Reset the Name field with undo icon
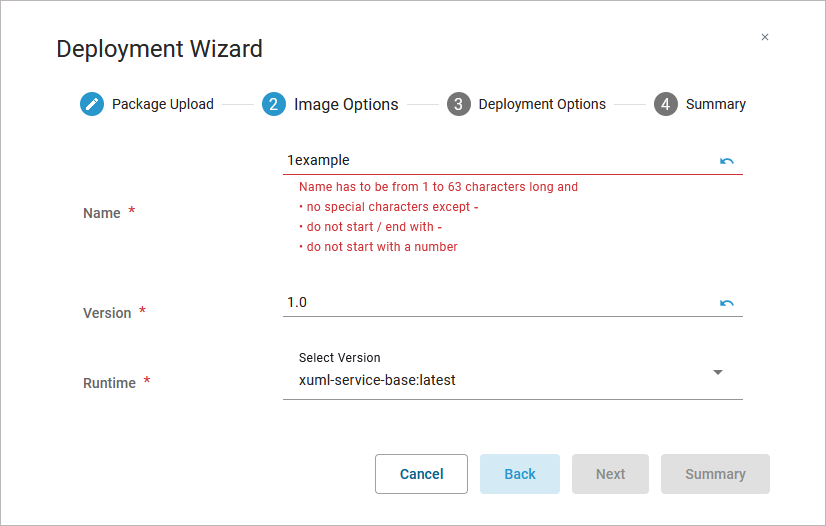Viewport: 826px width, 526px height. coord(727,161)
